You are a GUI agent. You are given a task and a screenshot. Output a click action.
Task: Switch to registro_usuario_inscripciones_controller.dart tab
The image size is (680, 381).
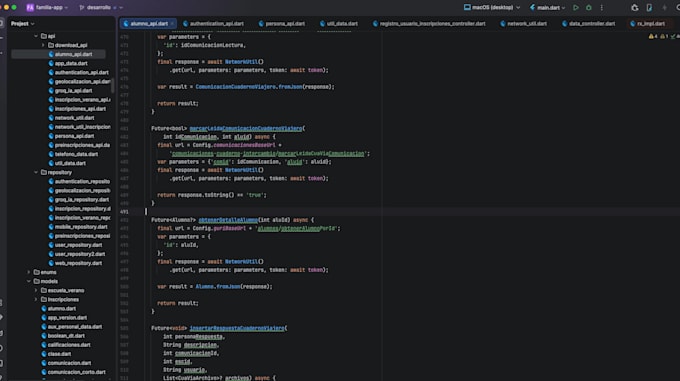[x=429, y=23]
